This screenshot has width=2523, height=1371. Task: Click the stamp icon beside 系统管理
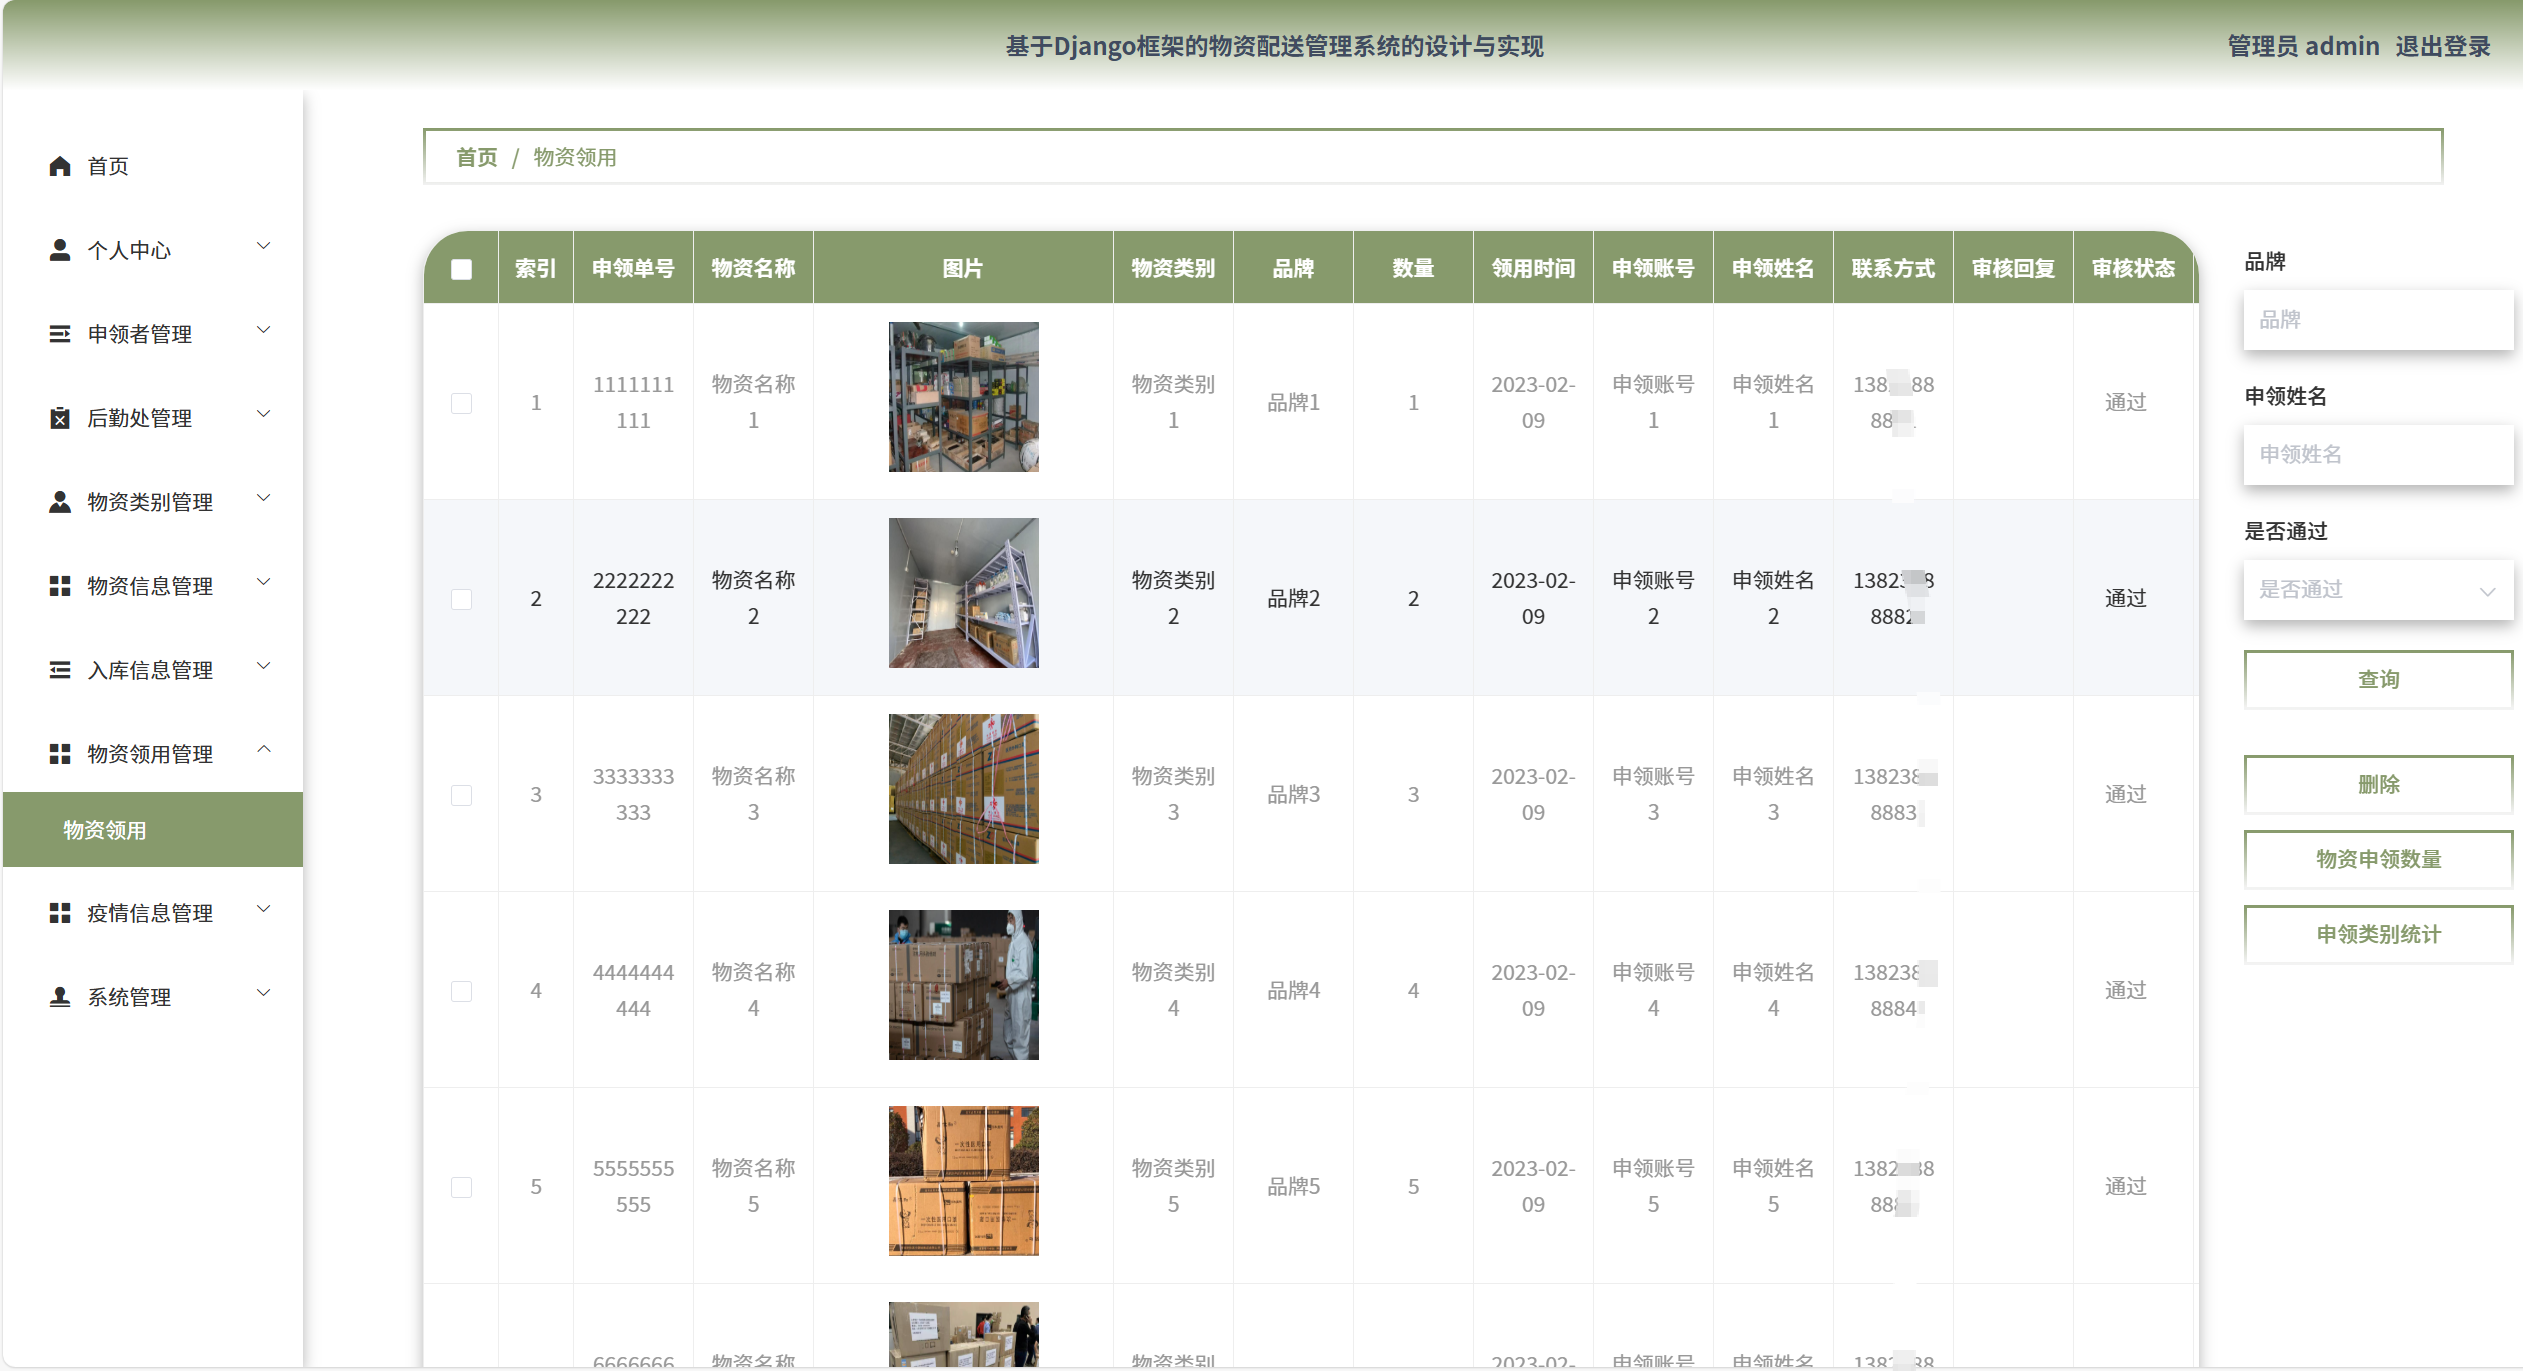click(x=60, y=997)
